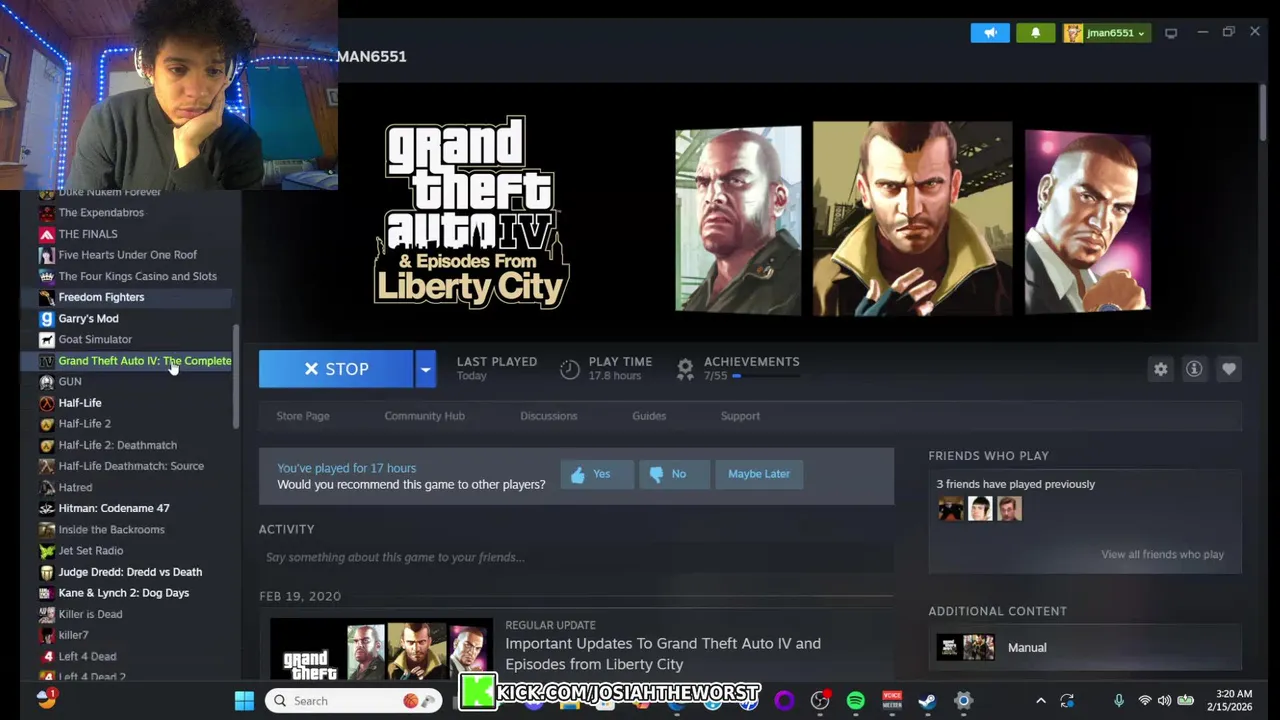Open the Important Updates news headline
The height and width of the screenshot is (720, 1280).
click(x=663, y=654)
